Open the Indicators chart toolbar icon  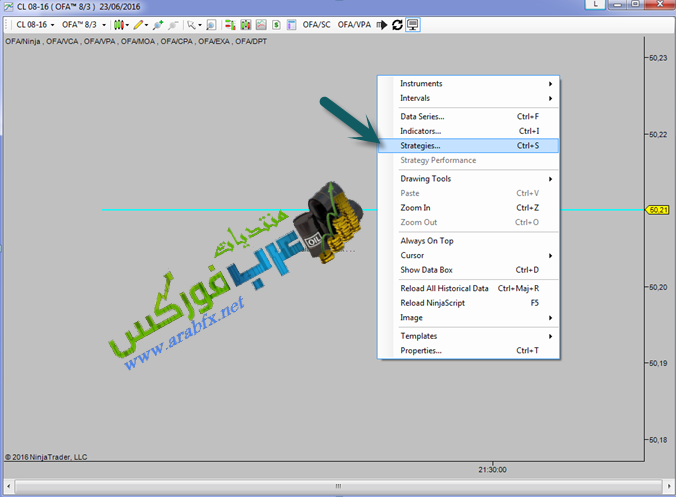click(261, 25)
